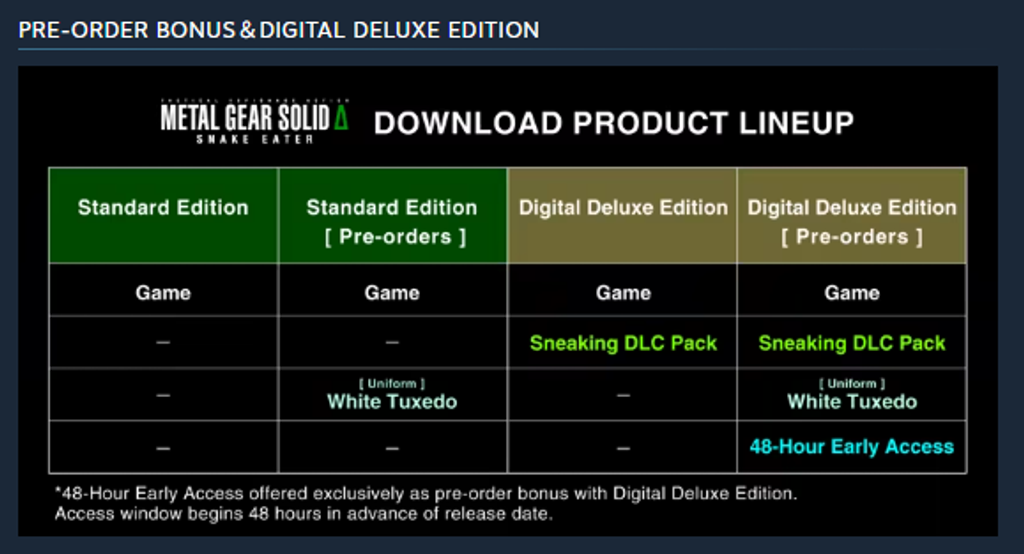Screen dimensions: 1024x554
Task: Select the plain Standard Edition column header
Action: point(163,208)
